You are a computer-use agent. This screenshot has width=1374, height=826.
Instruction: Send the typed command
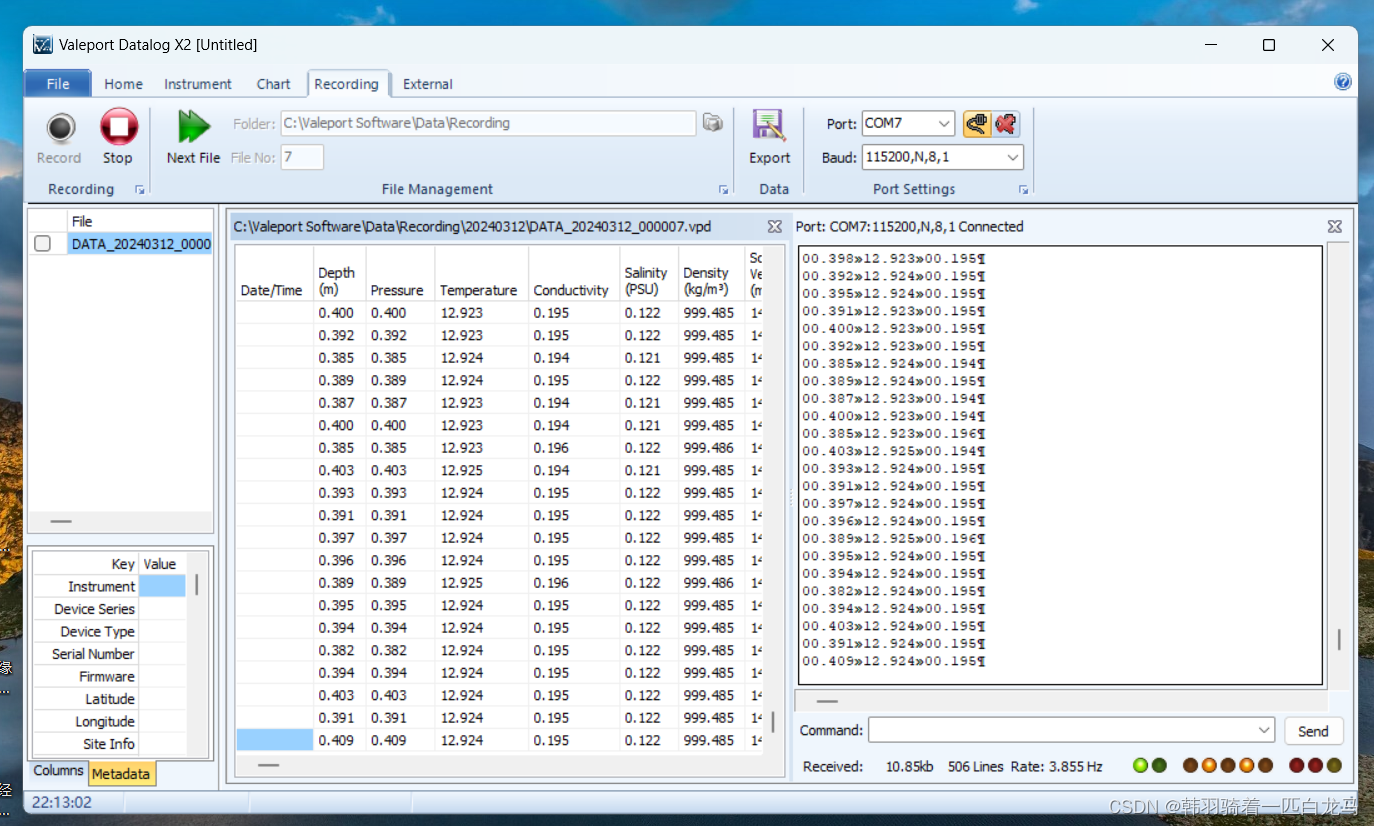1313,731
